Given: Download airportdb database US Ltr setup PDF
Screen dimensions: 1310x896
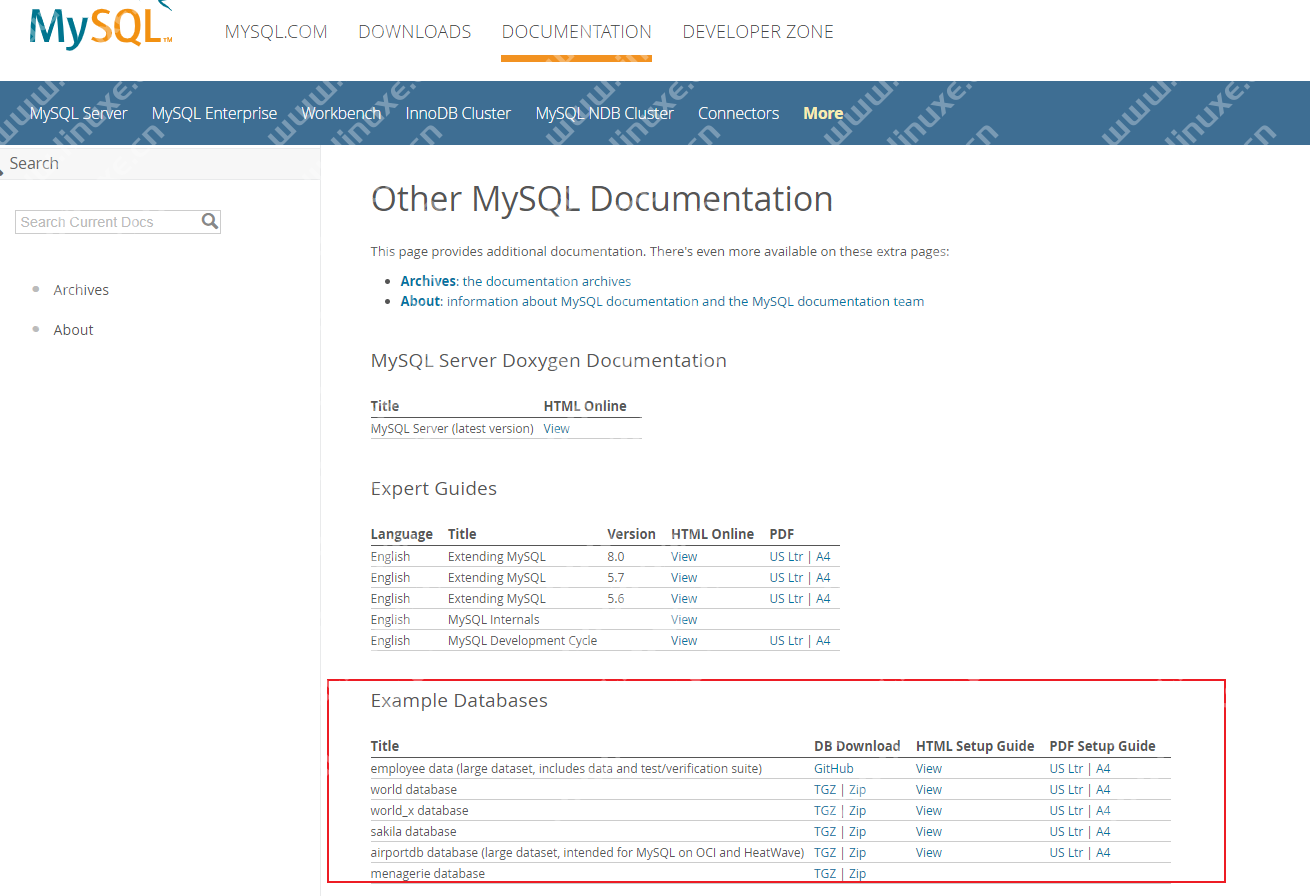Looking at the screenshot, I should (x=1066, y=852).
